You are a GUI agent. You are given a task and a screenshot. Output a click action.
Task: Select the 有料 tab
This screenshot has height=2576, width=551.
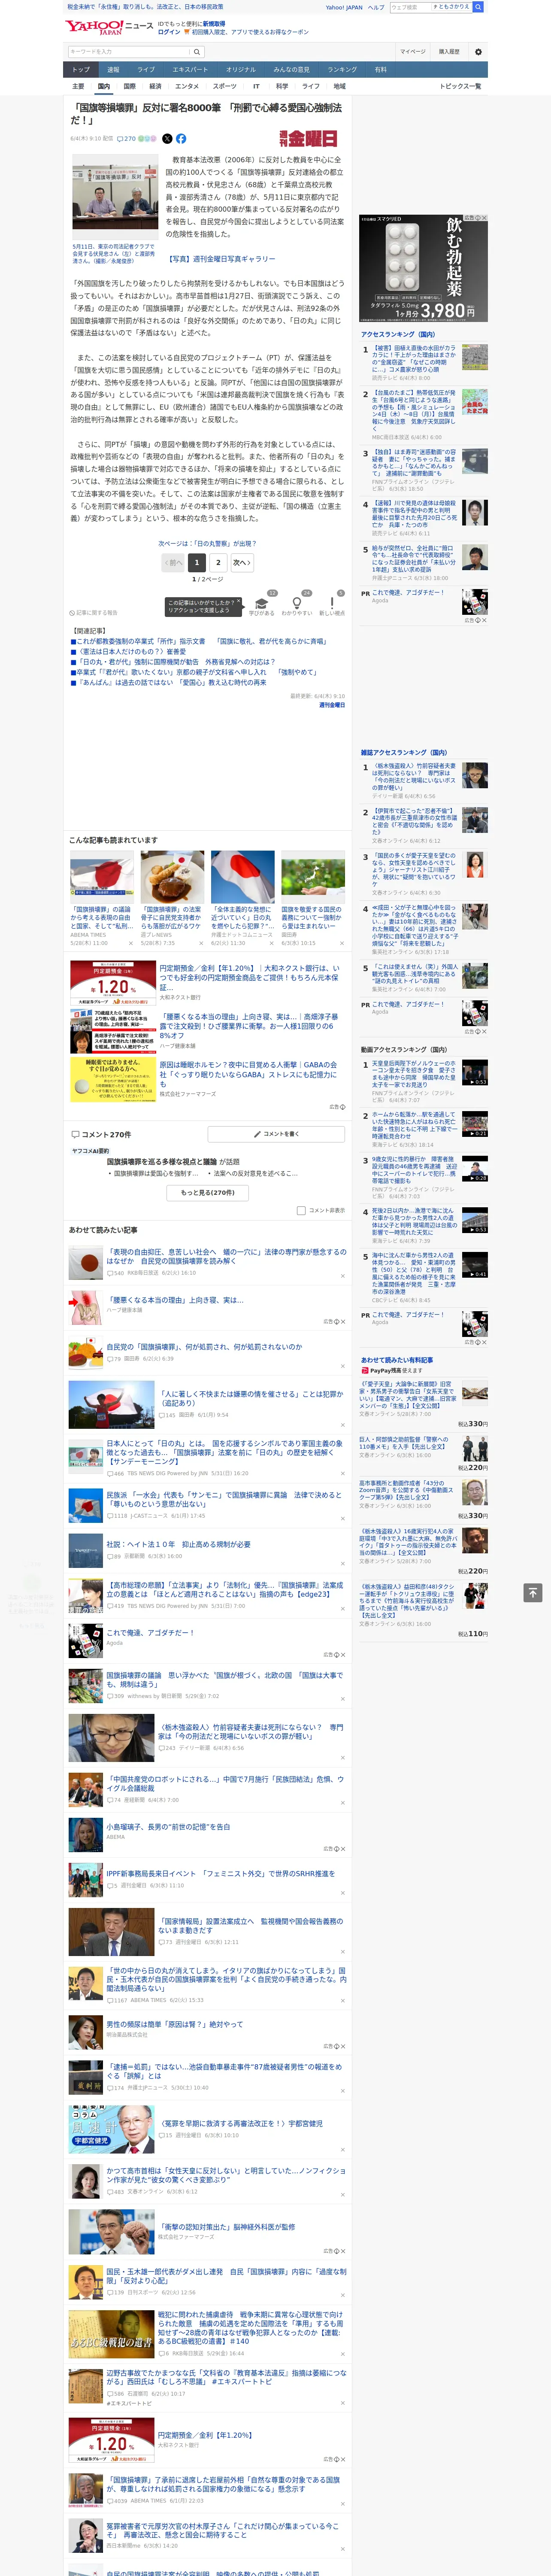381,70
